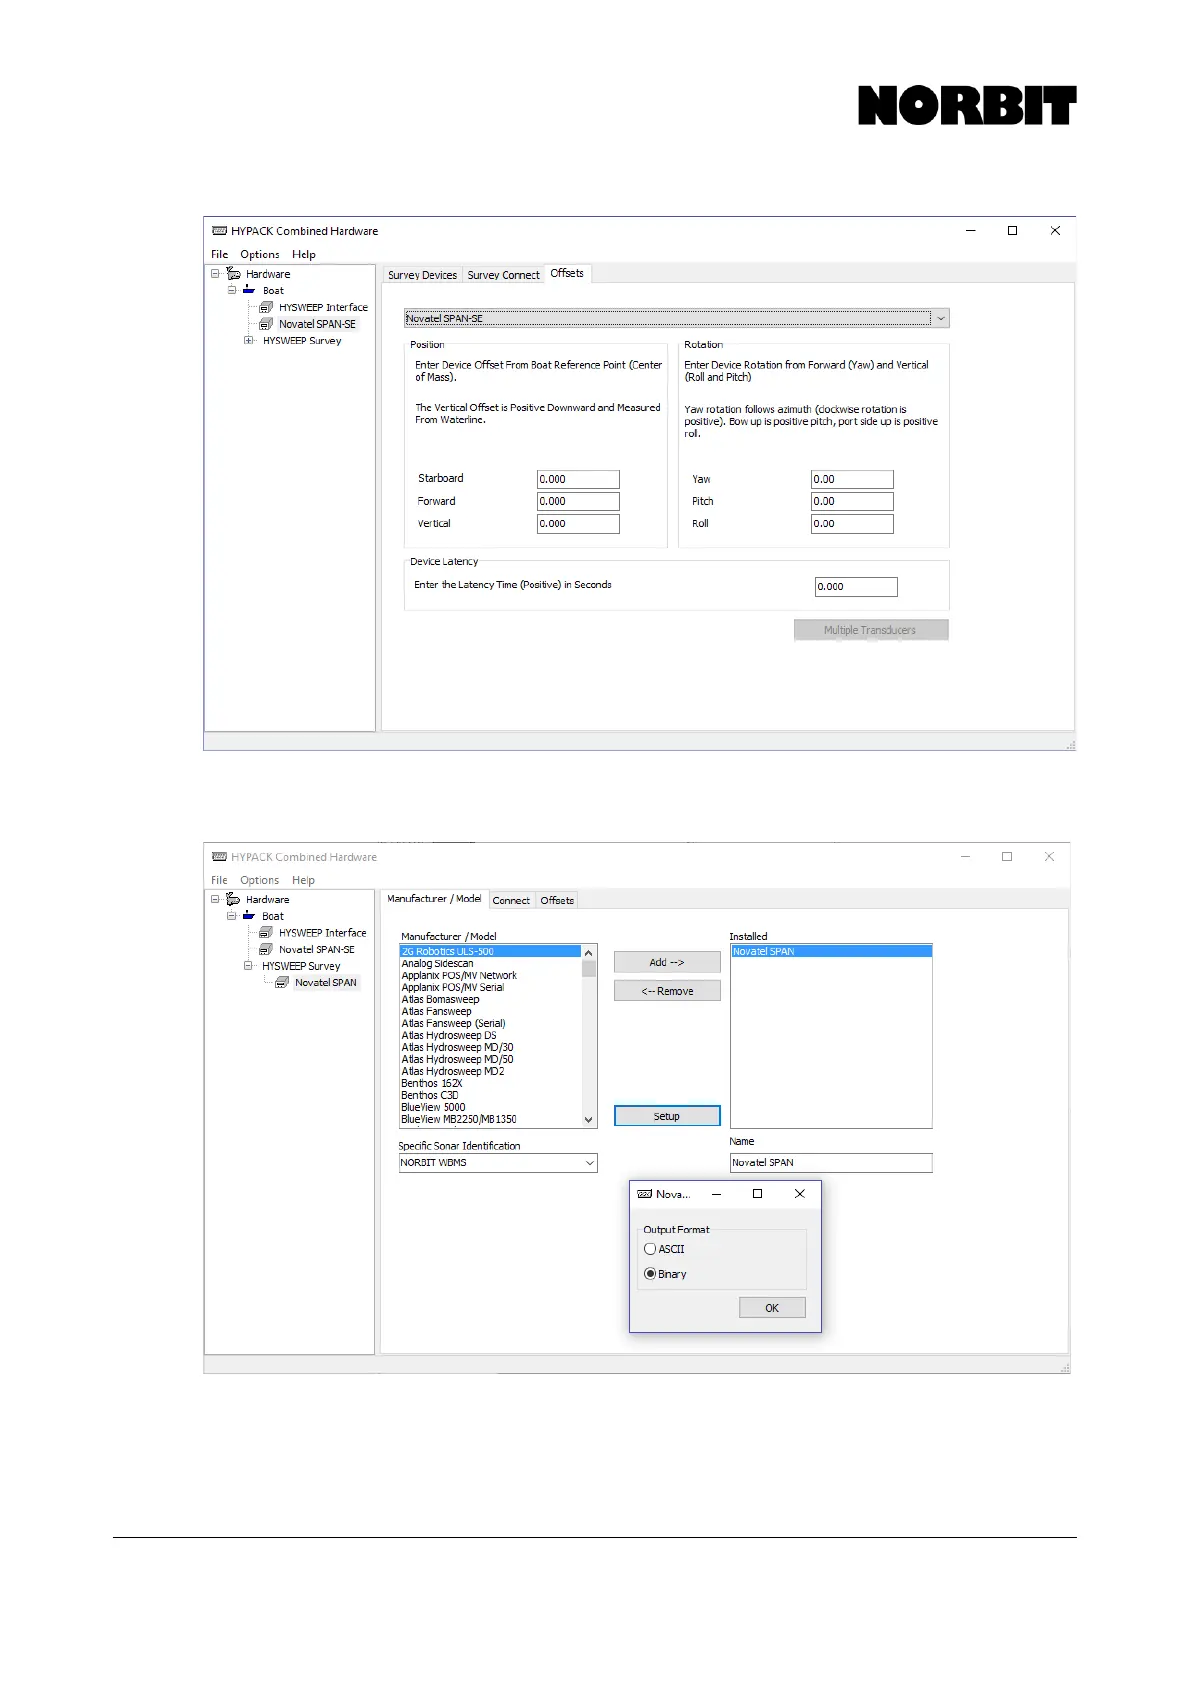
Task: Click the Device Latency seconds field
Action: pos(856,587)
